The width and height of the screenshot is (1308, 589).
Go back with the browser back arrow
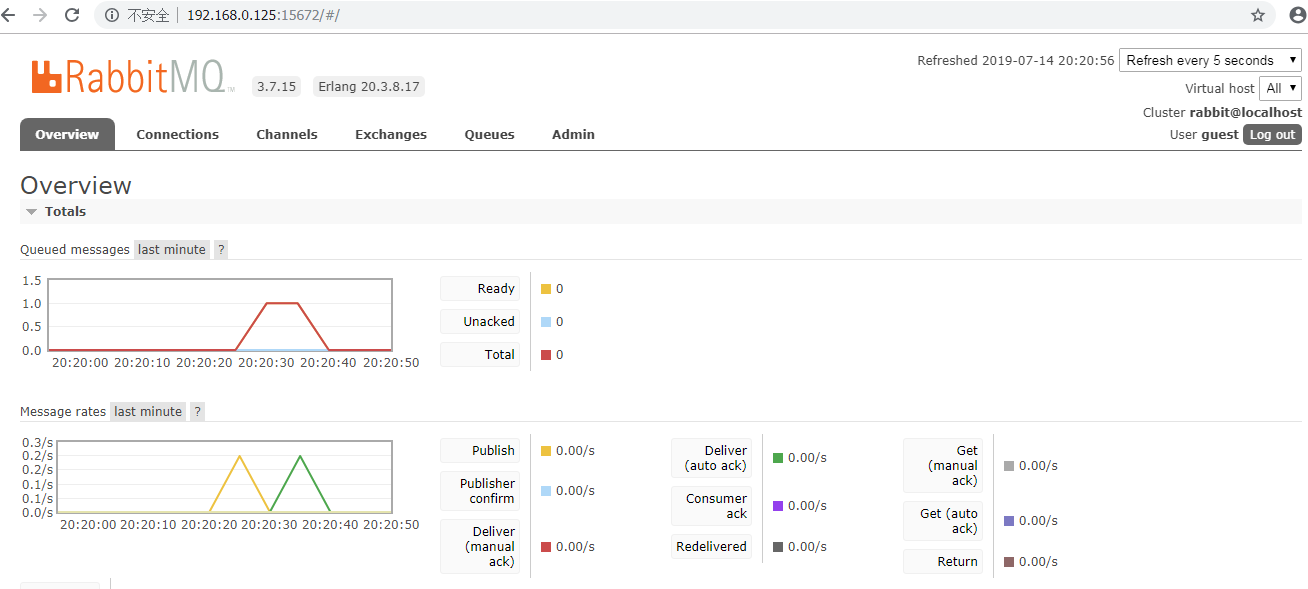(x=9, y=15)
